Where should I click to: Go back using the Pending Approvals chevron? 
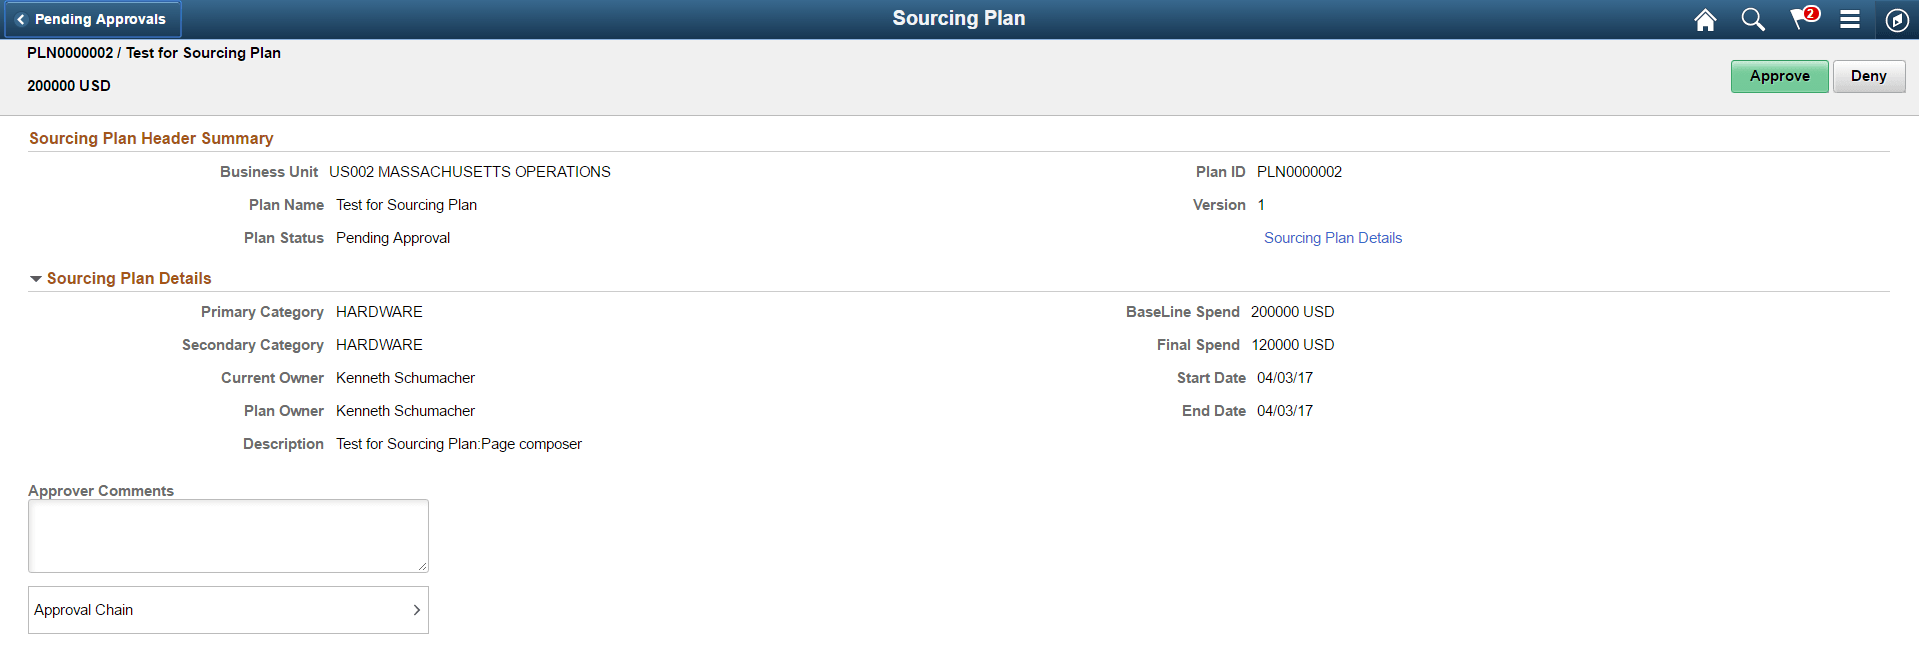coord(92,18)
